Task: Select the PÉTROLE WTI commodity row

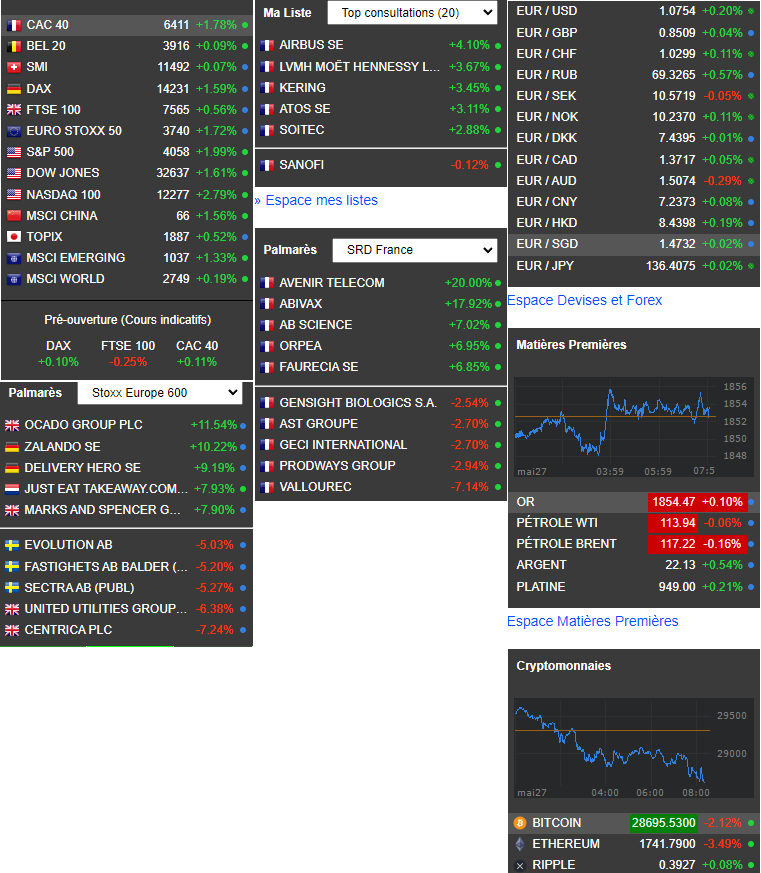Action: pyautogui.click(x=634, y=523)
